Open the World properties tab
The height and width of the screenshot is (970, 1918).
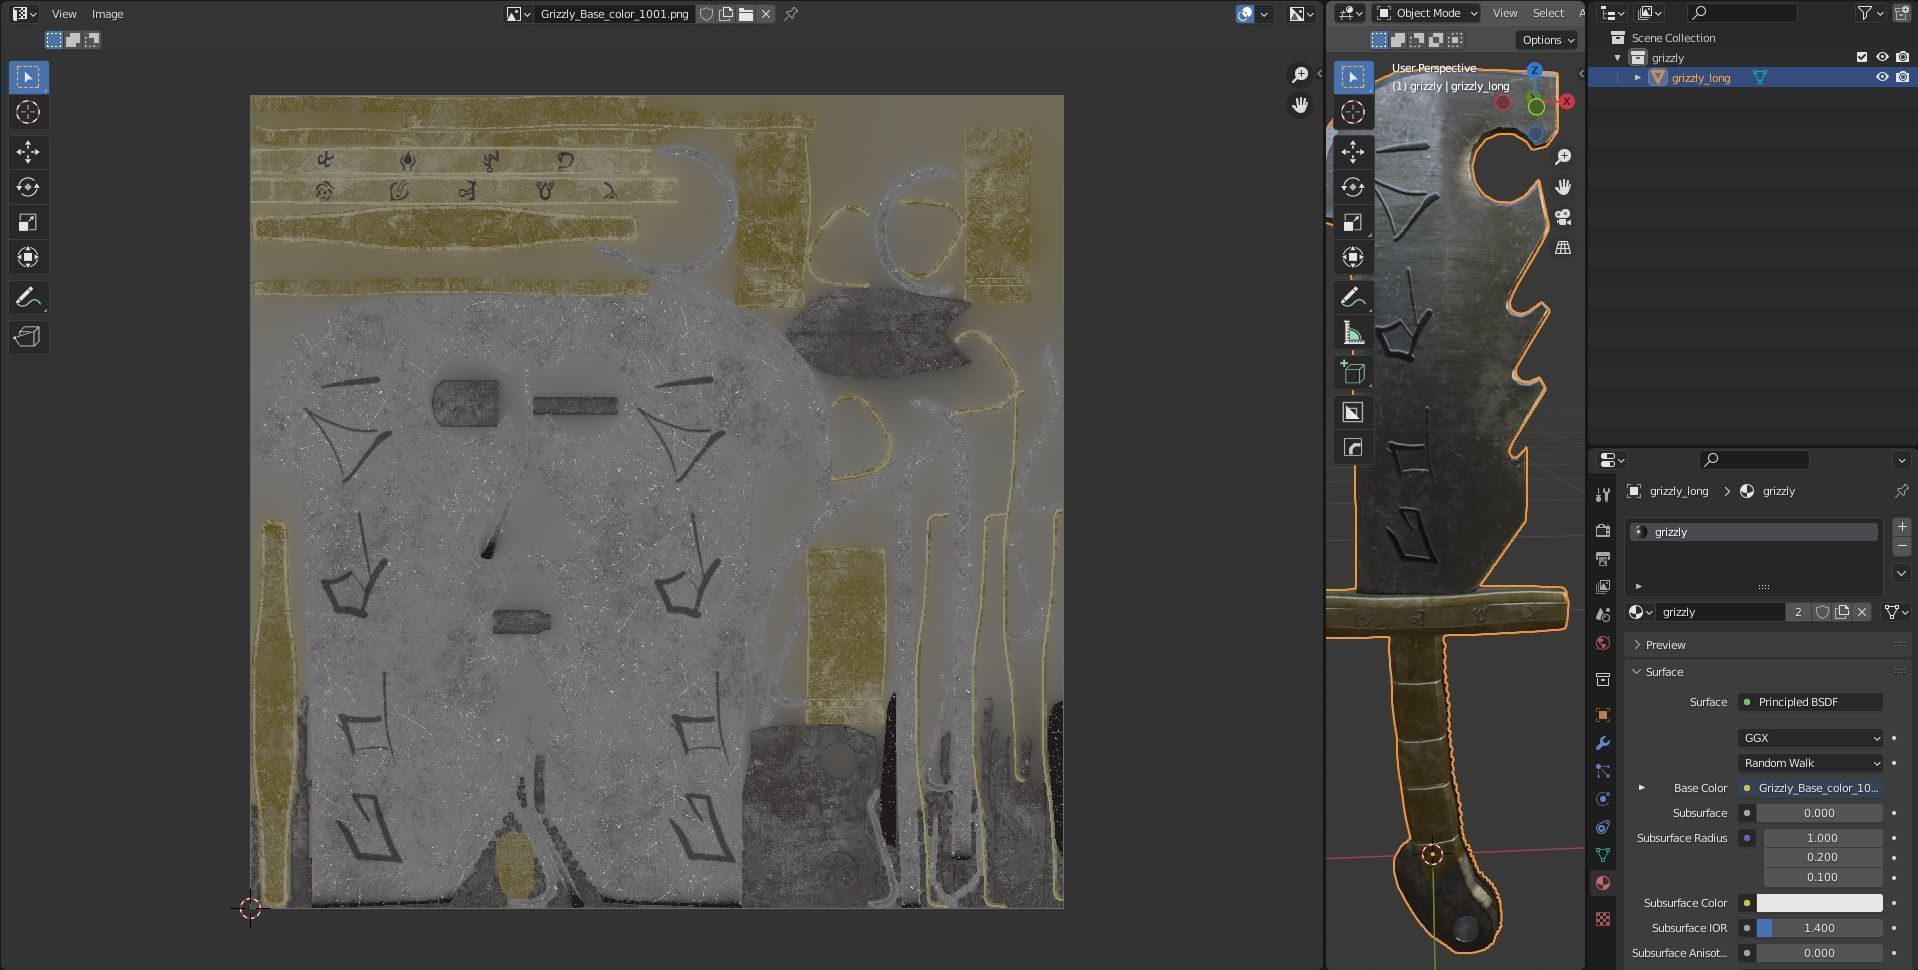tap(1603, 643)
